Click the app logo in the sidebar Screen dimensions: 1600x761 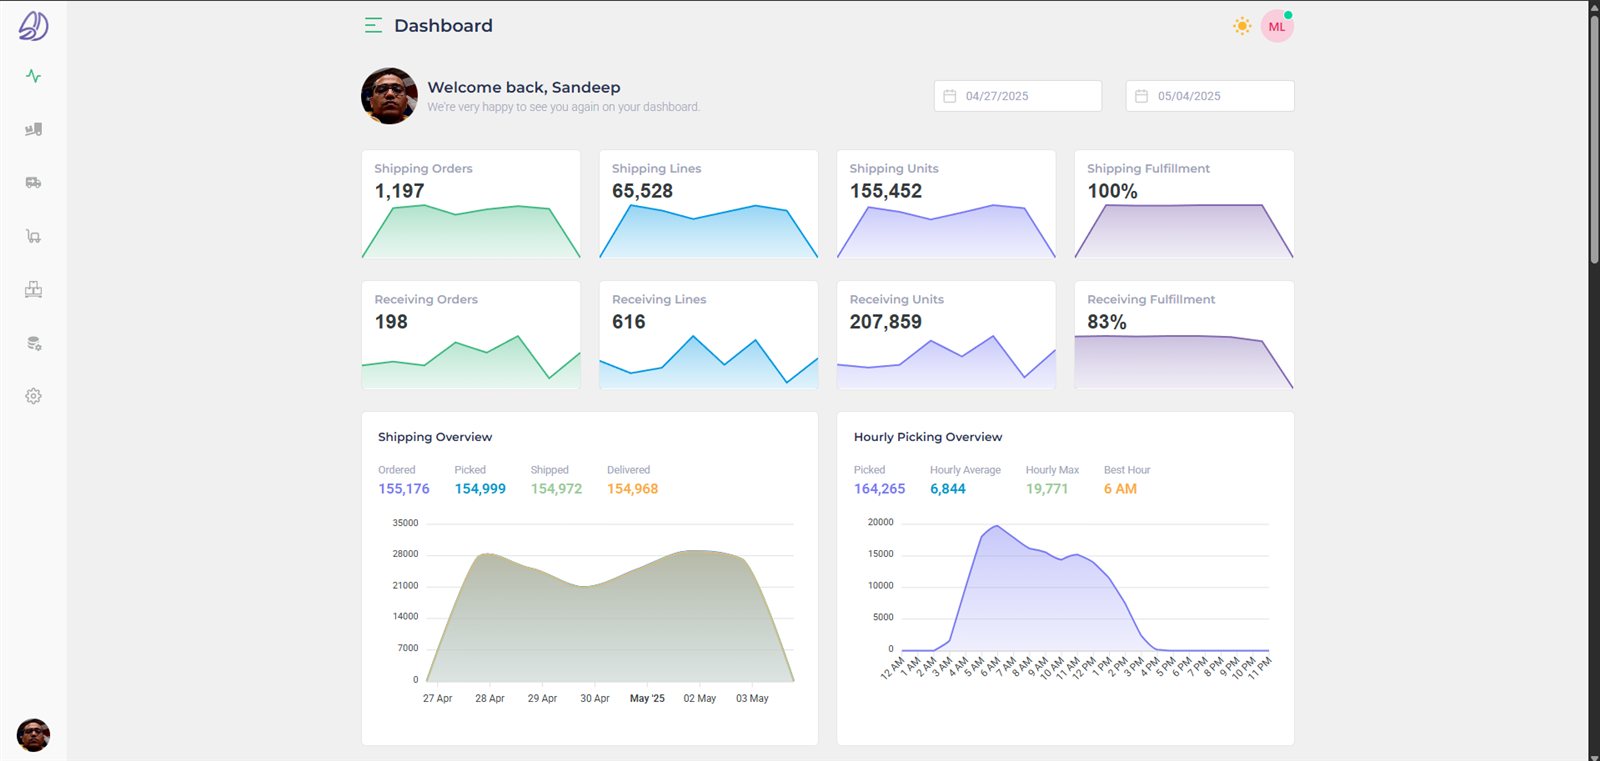(x=33, y=26)
